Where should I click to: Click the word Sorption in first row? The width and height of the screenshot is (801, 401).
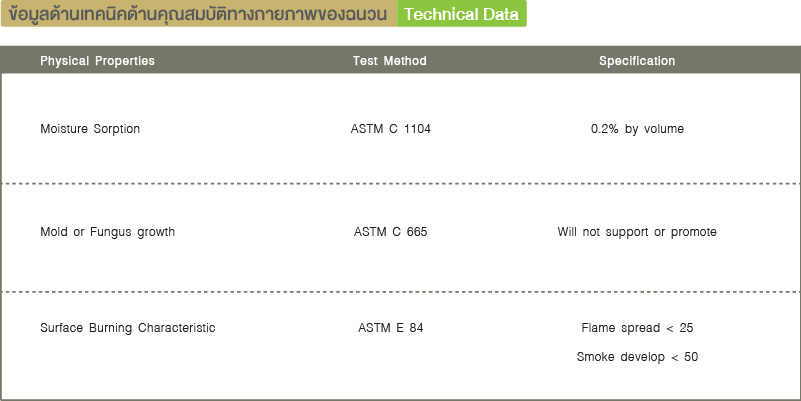116,129
